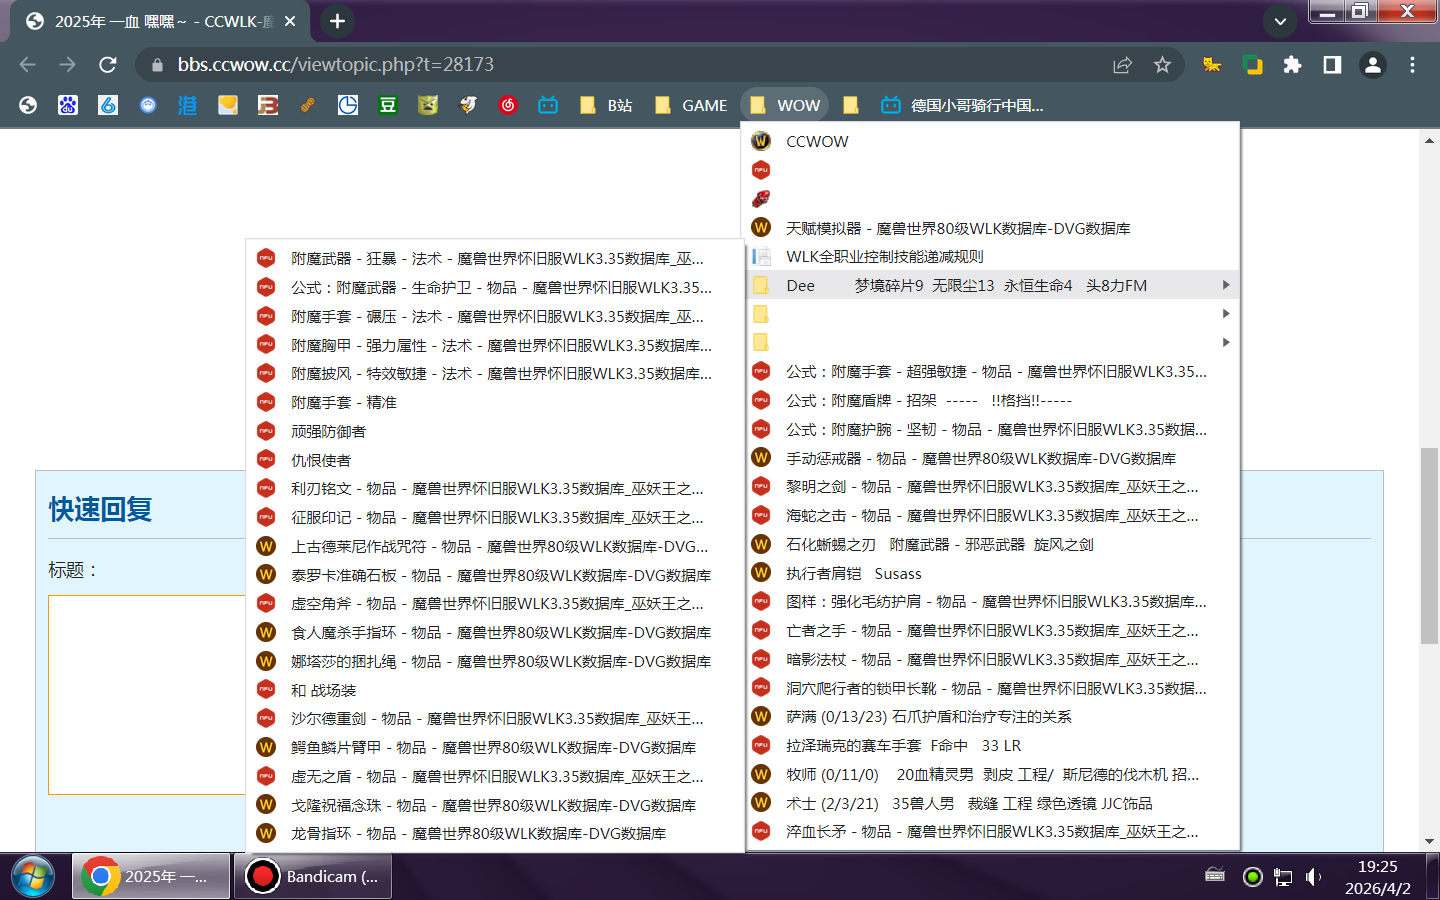The height and width of the screenshot is (900, 1440).
Task: Click the share icon in the address bar
Action: point(1122,64)
